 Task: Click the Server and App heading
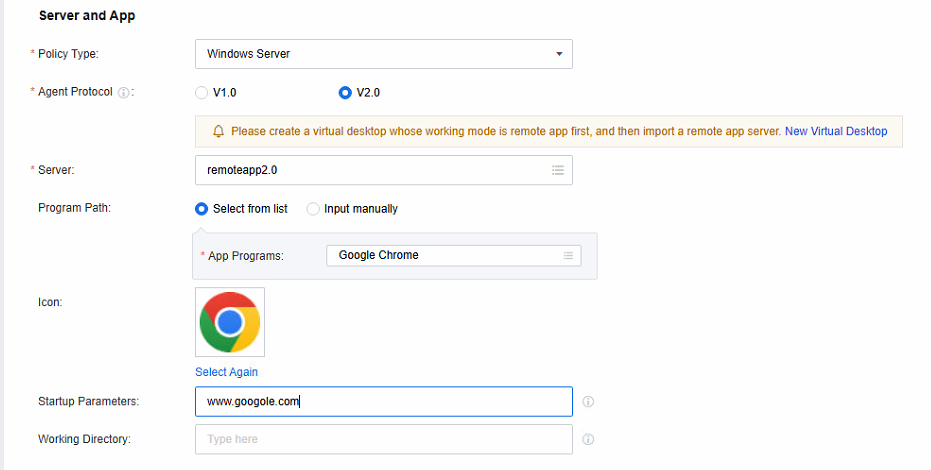[86, 16]
